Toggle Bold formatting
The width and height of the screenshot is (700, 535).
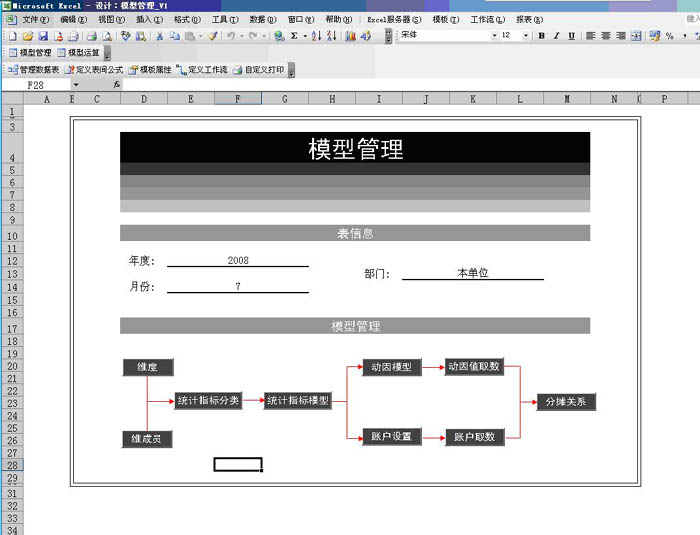(x=541, y=36)
